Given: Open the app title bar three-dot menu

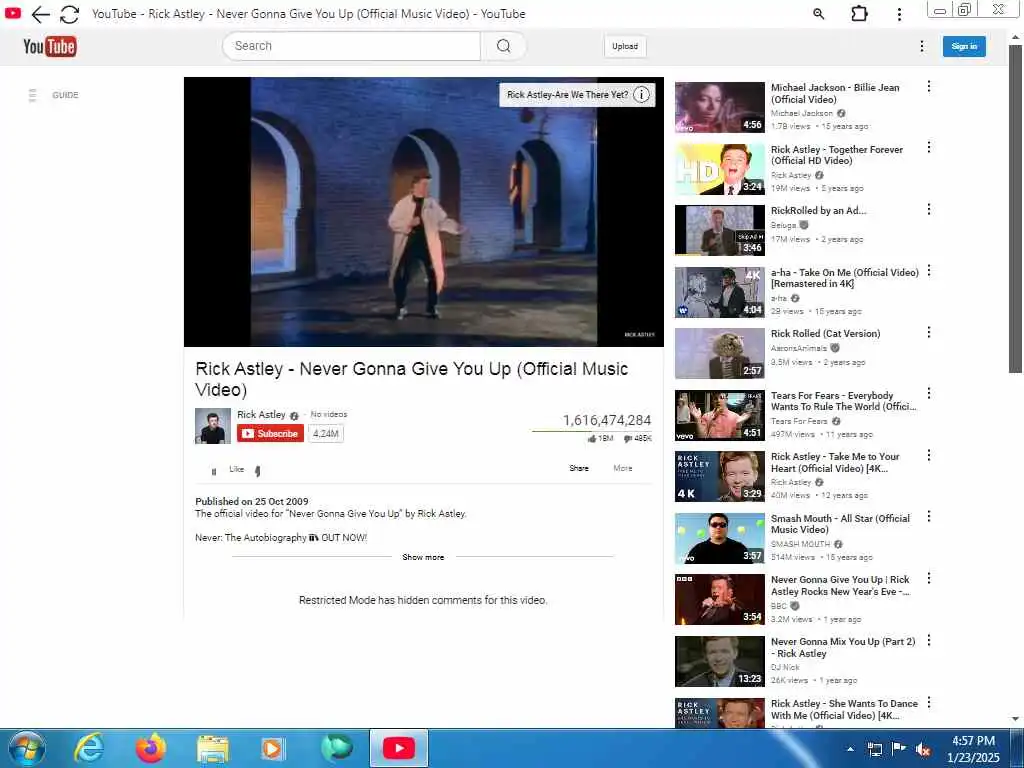Looking at the screenshot, I should point(899,14).
